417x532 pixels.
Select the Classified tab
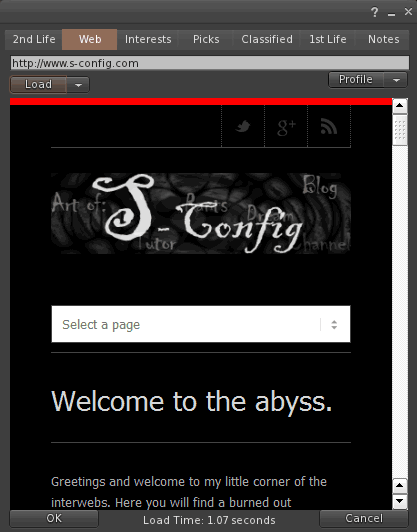(x=267, y=39)
